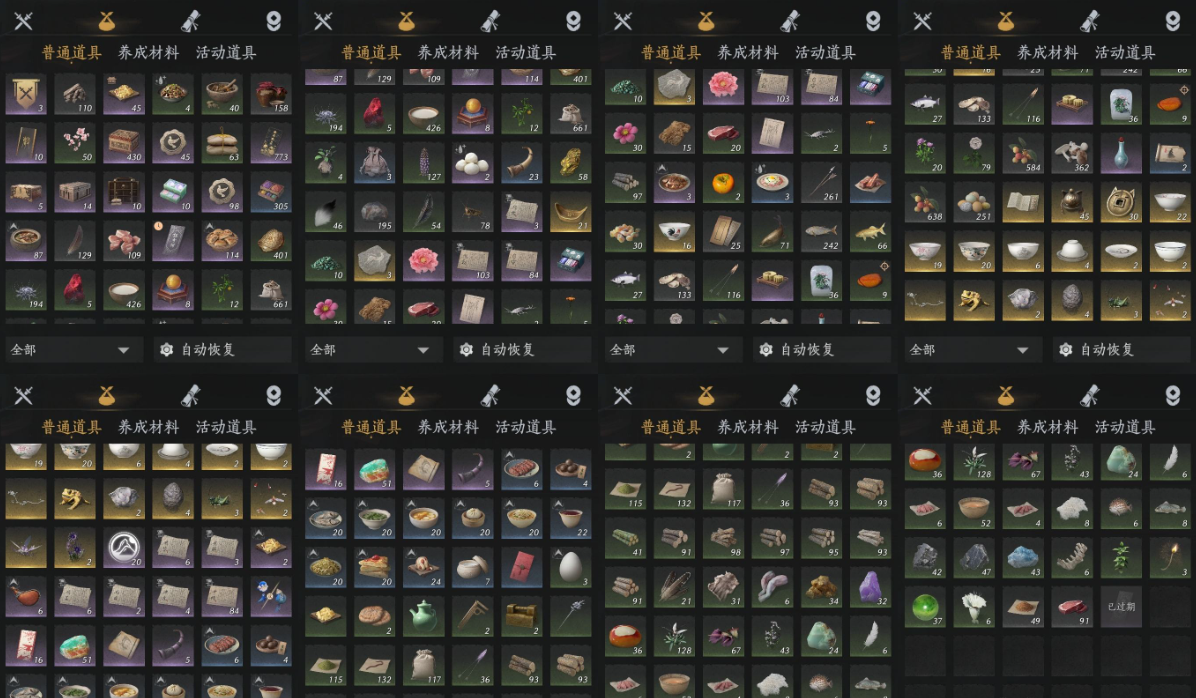Switch to 活动道具 tab in bottom-left panel

pos(226,427)
